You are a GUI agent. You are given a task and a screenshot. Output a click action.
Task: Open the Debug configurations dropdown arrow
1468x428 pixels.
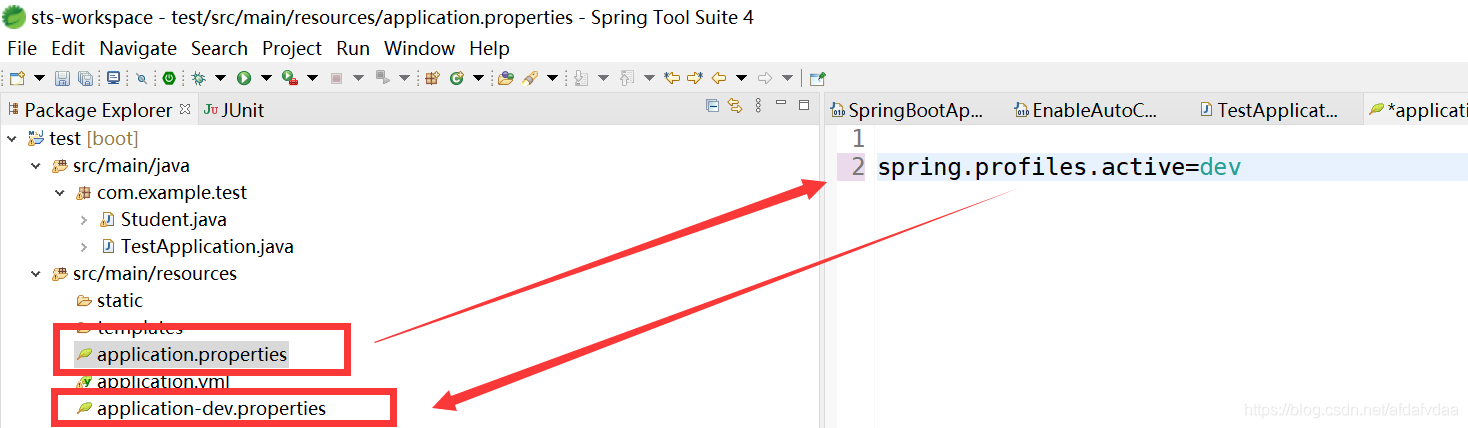pos(220,78)
